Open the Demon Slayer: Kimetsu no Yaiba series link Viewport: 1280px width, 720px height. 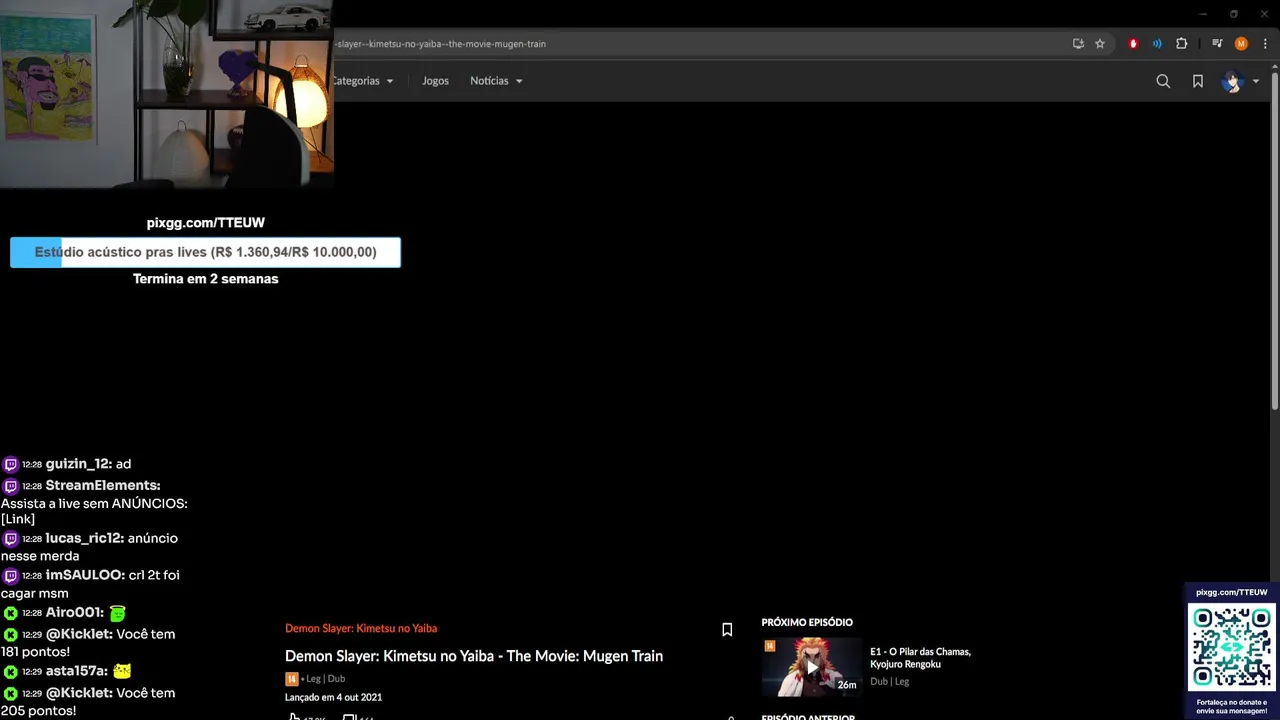pyautogui.click(x=361, y=628)
